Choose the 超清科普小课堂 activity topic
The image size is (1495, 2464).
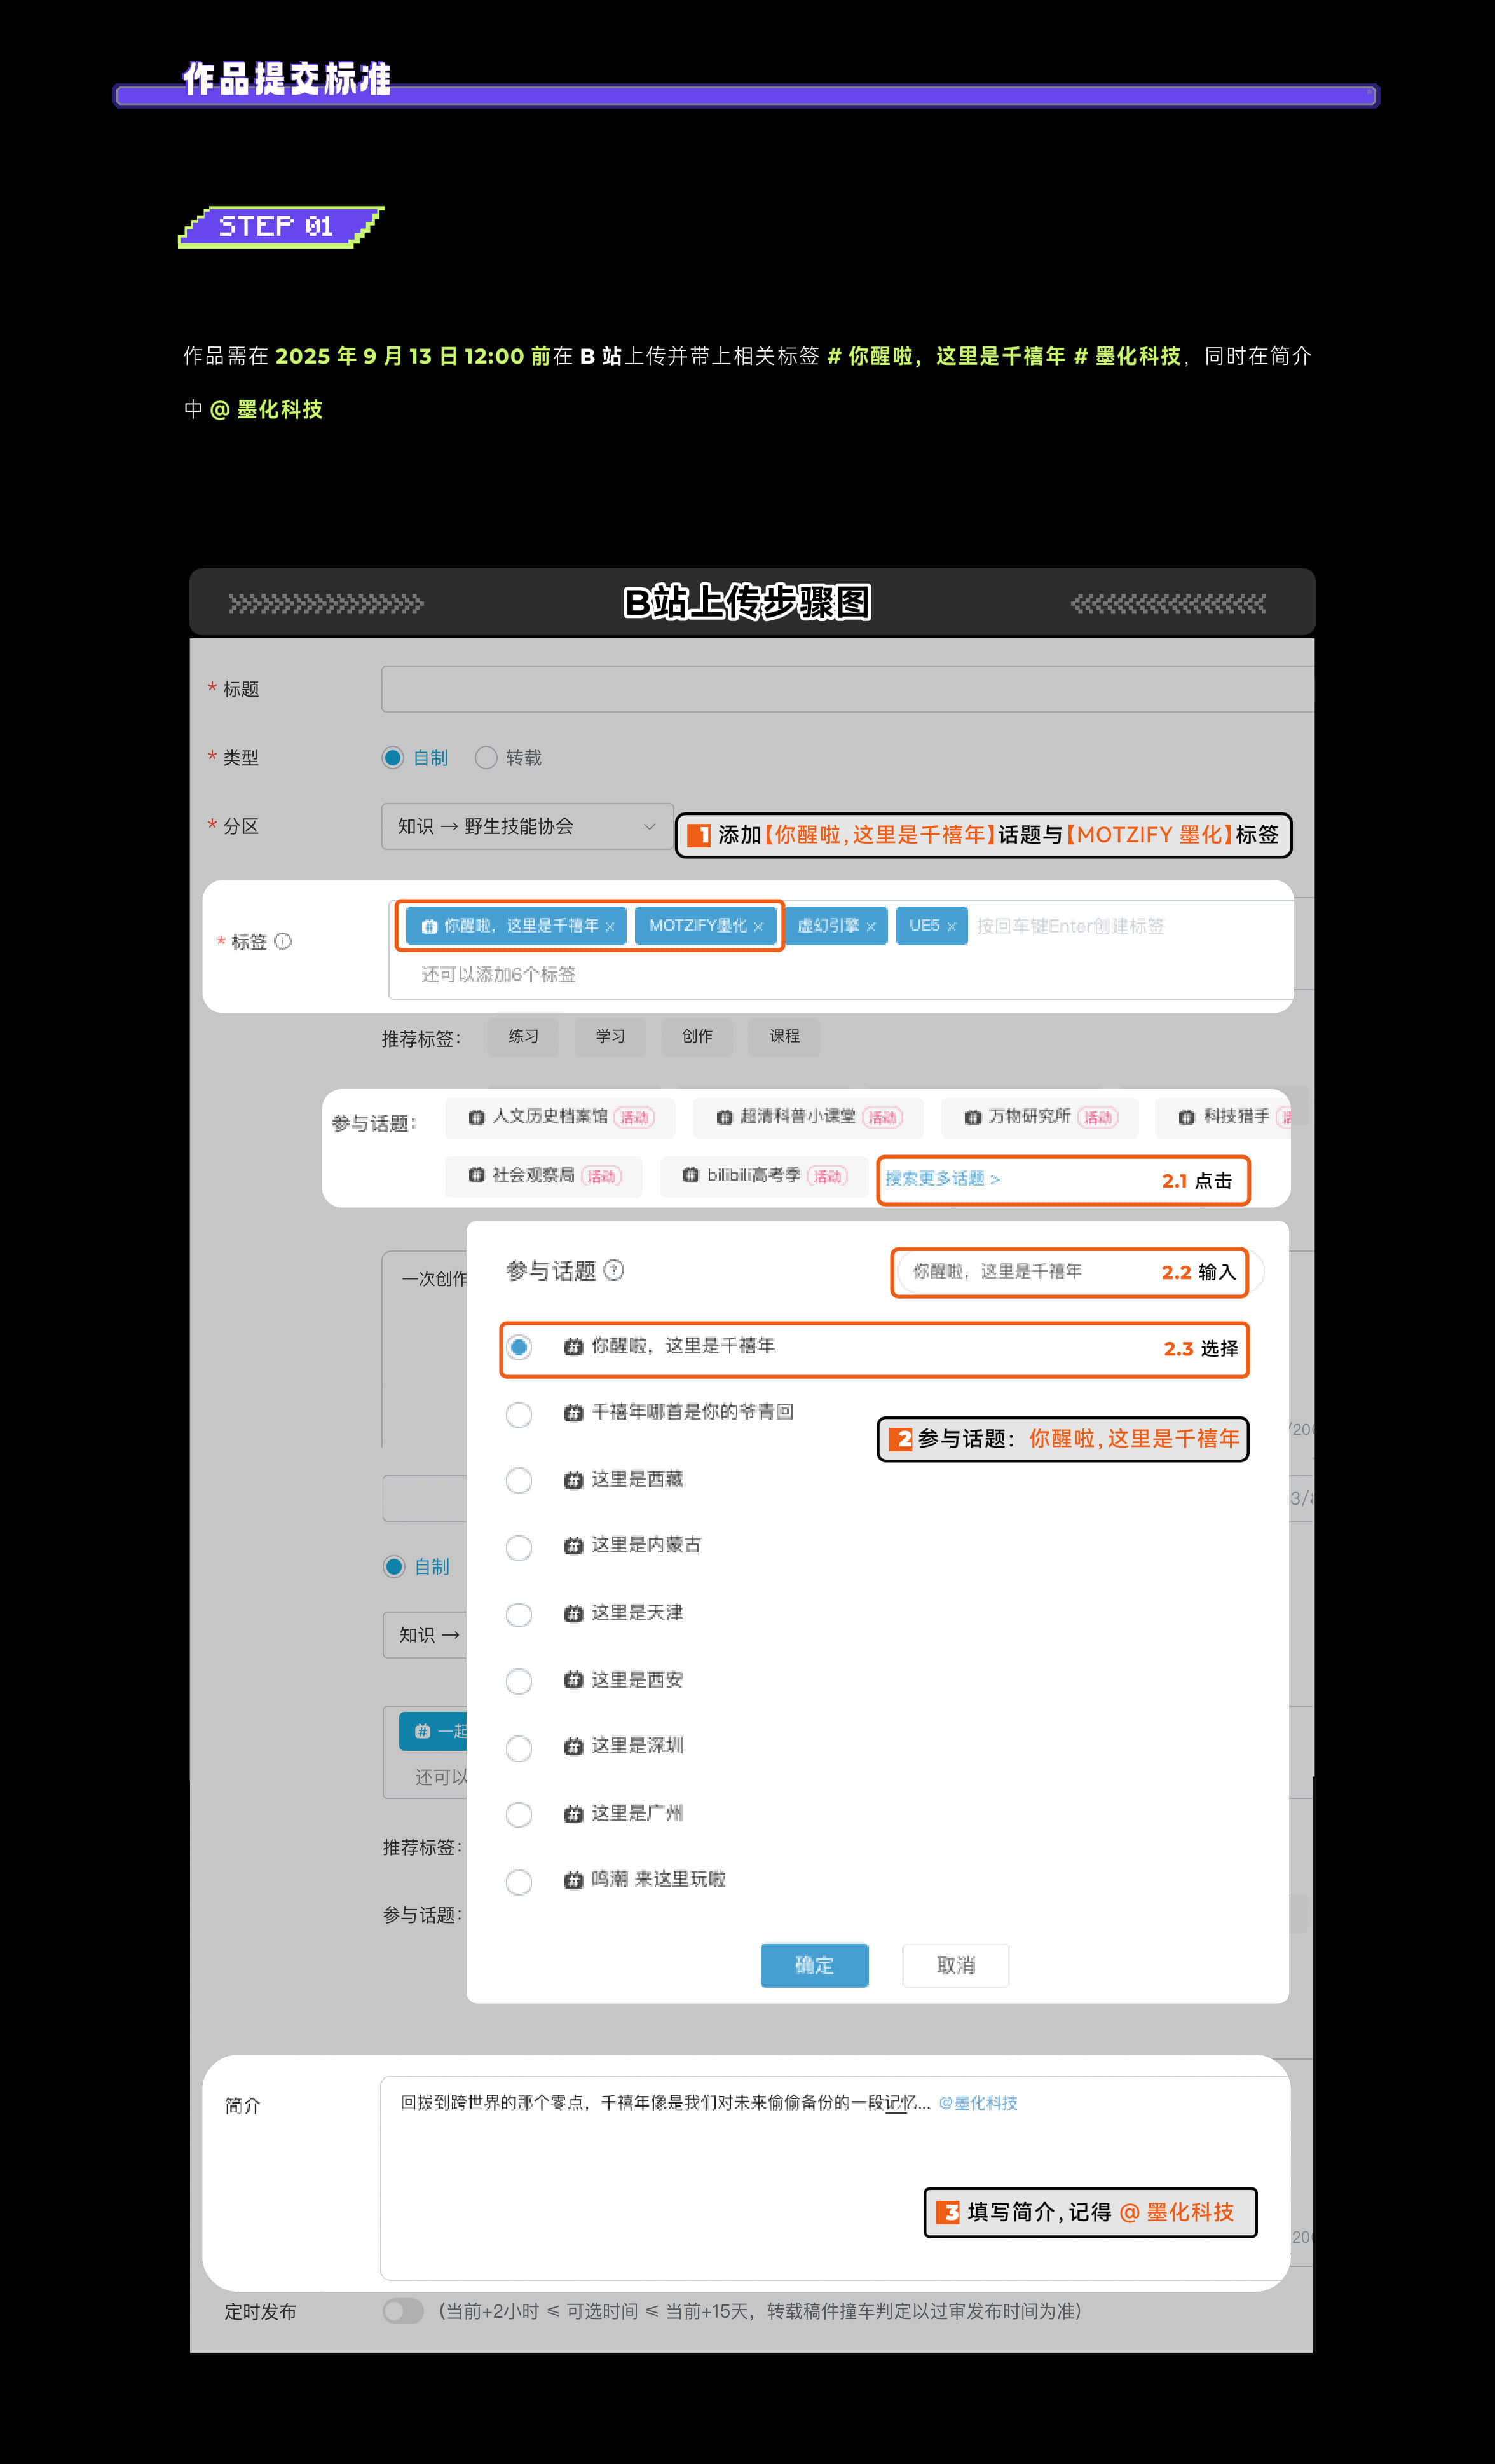[808, 1117]
